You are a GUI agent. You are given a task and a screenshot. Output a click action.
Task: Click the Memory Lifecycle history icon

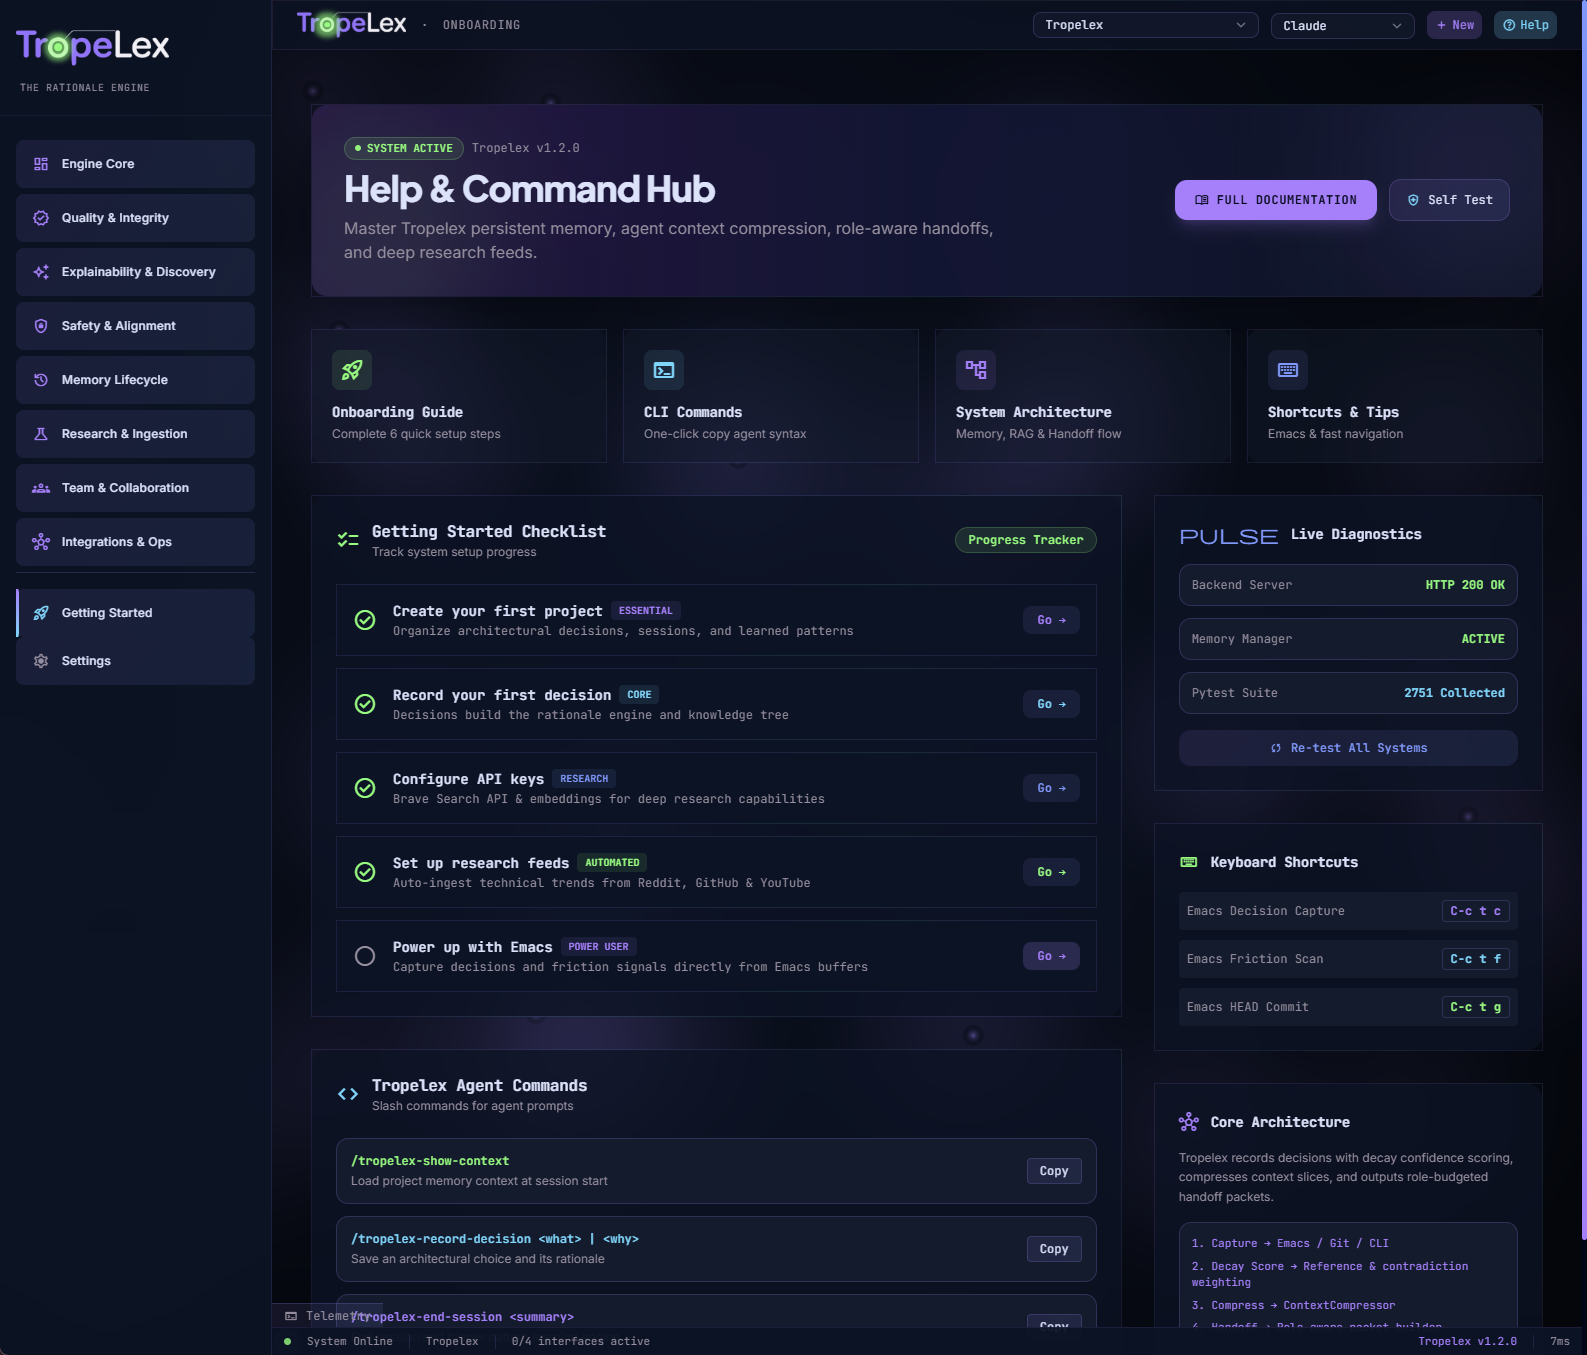pyautogui.click(x=41, y=380)
